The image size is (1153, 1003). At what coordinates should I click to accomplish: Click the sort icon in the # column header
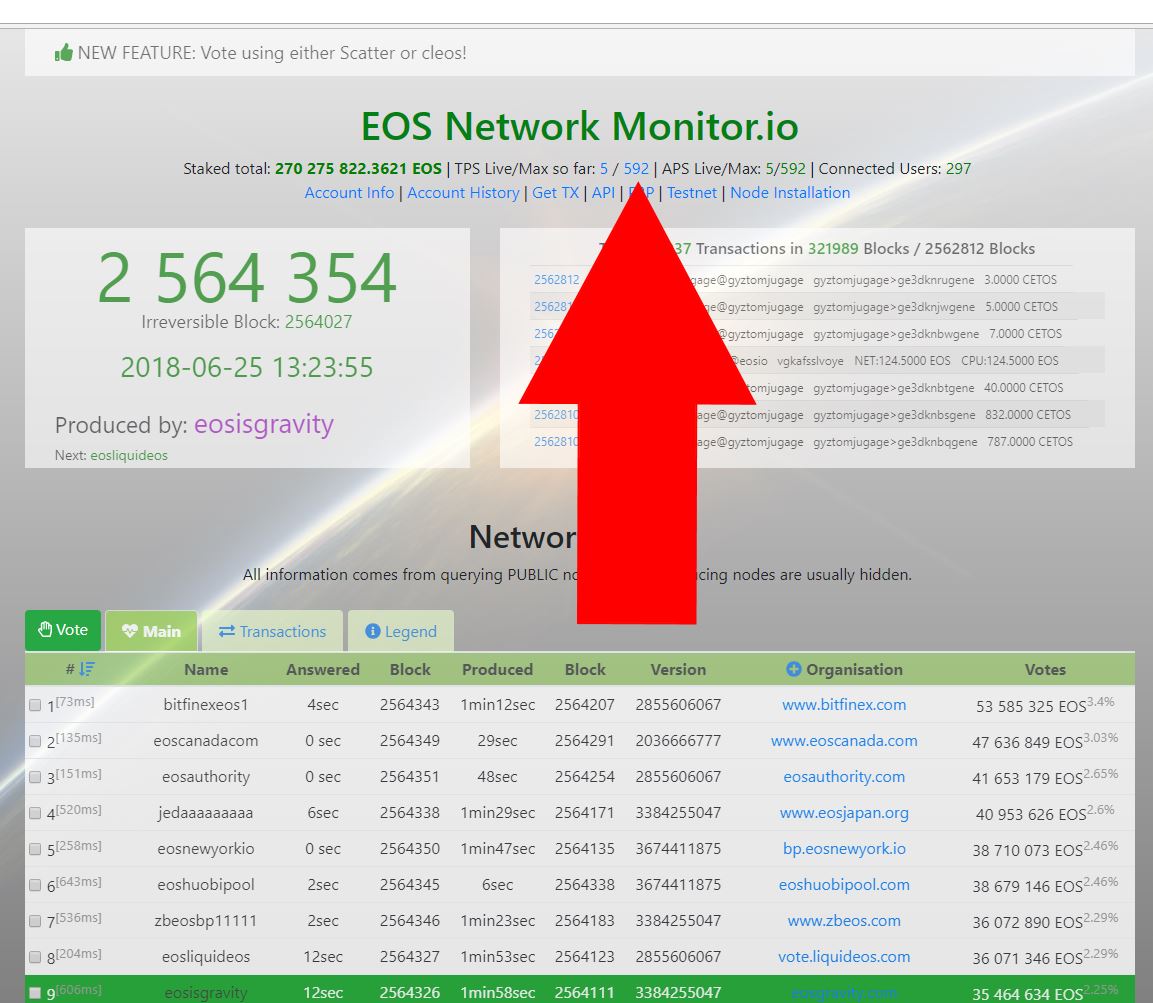point(88,669)
